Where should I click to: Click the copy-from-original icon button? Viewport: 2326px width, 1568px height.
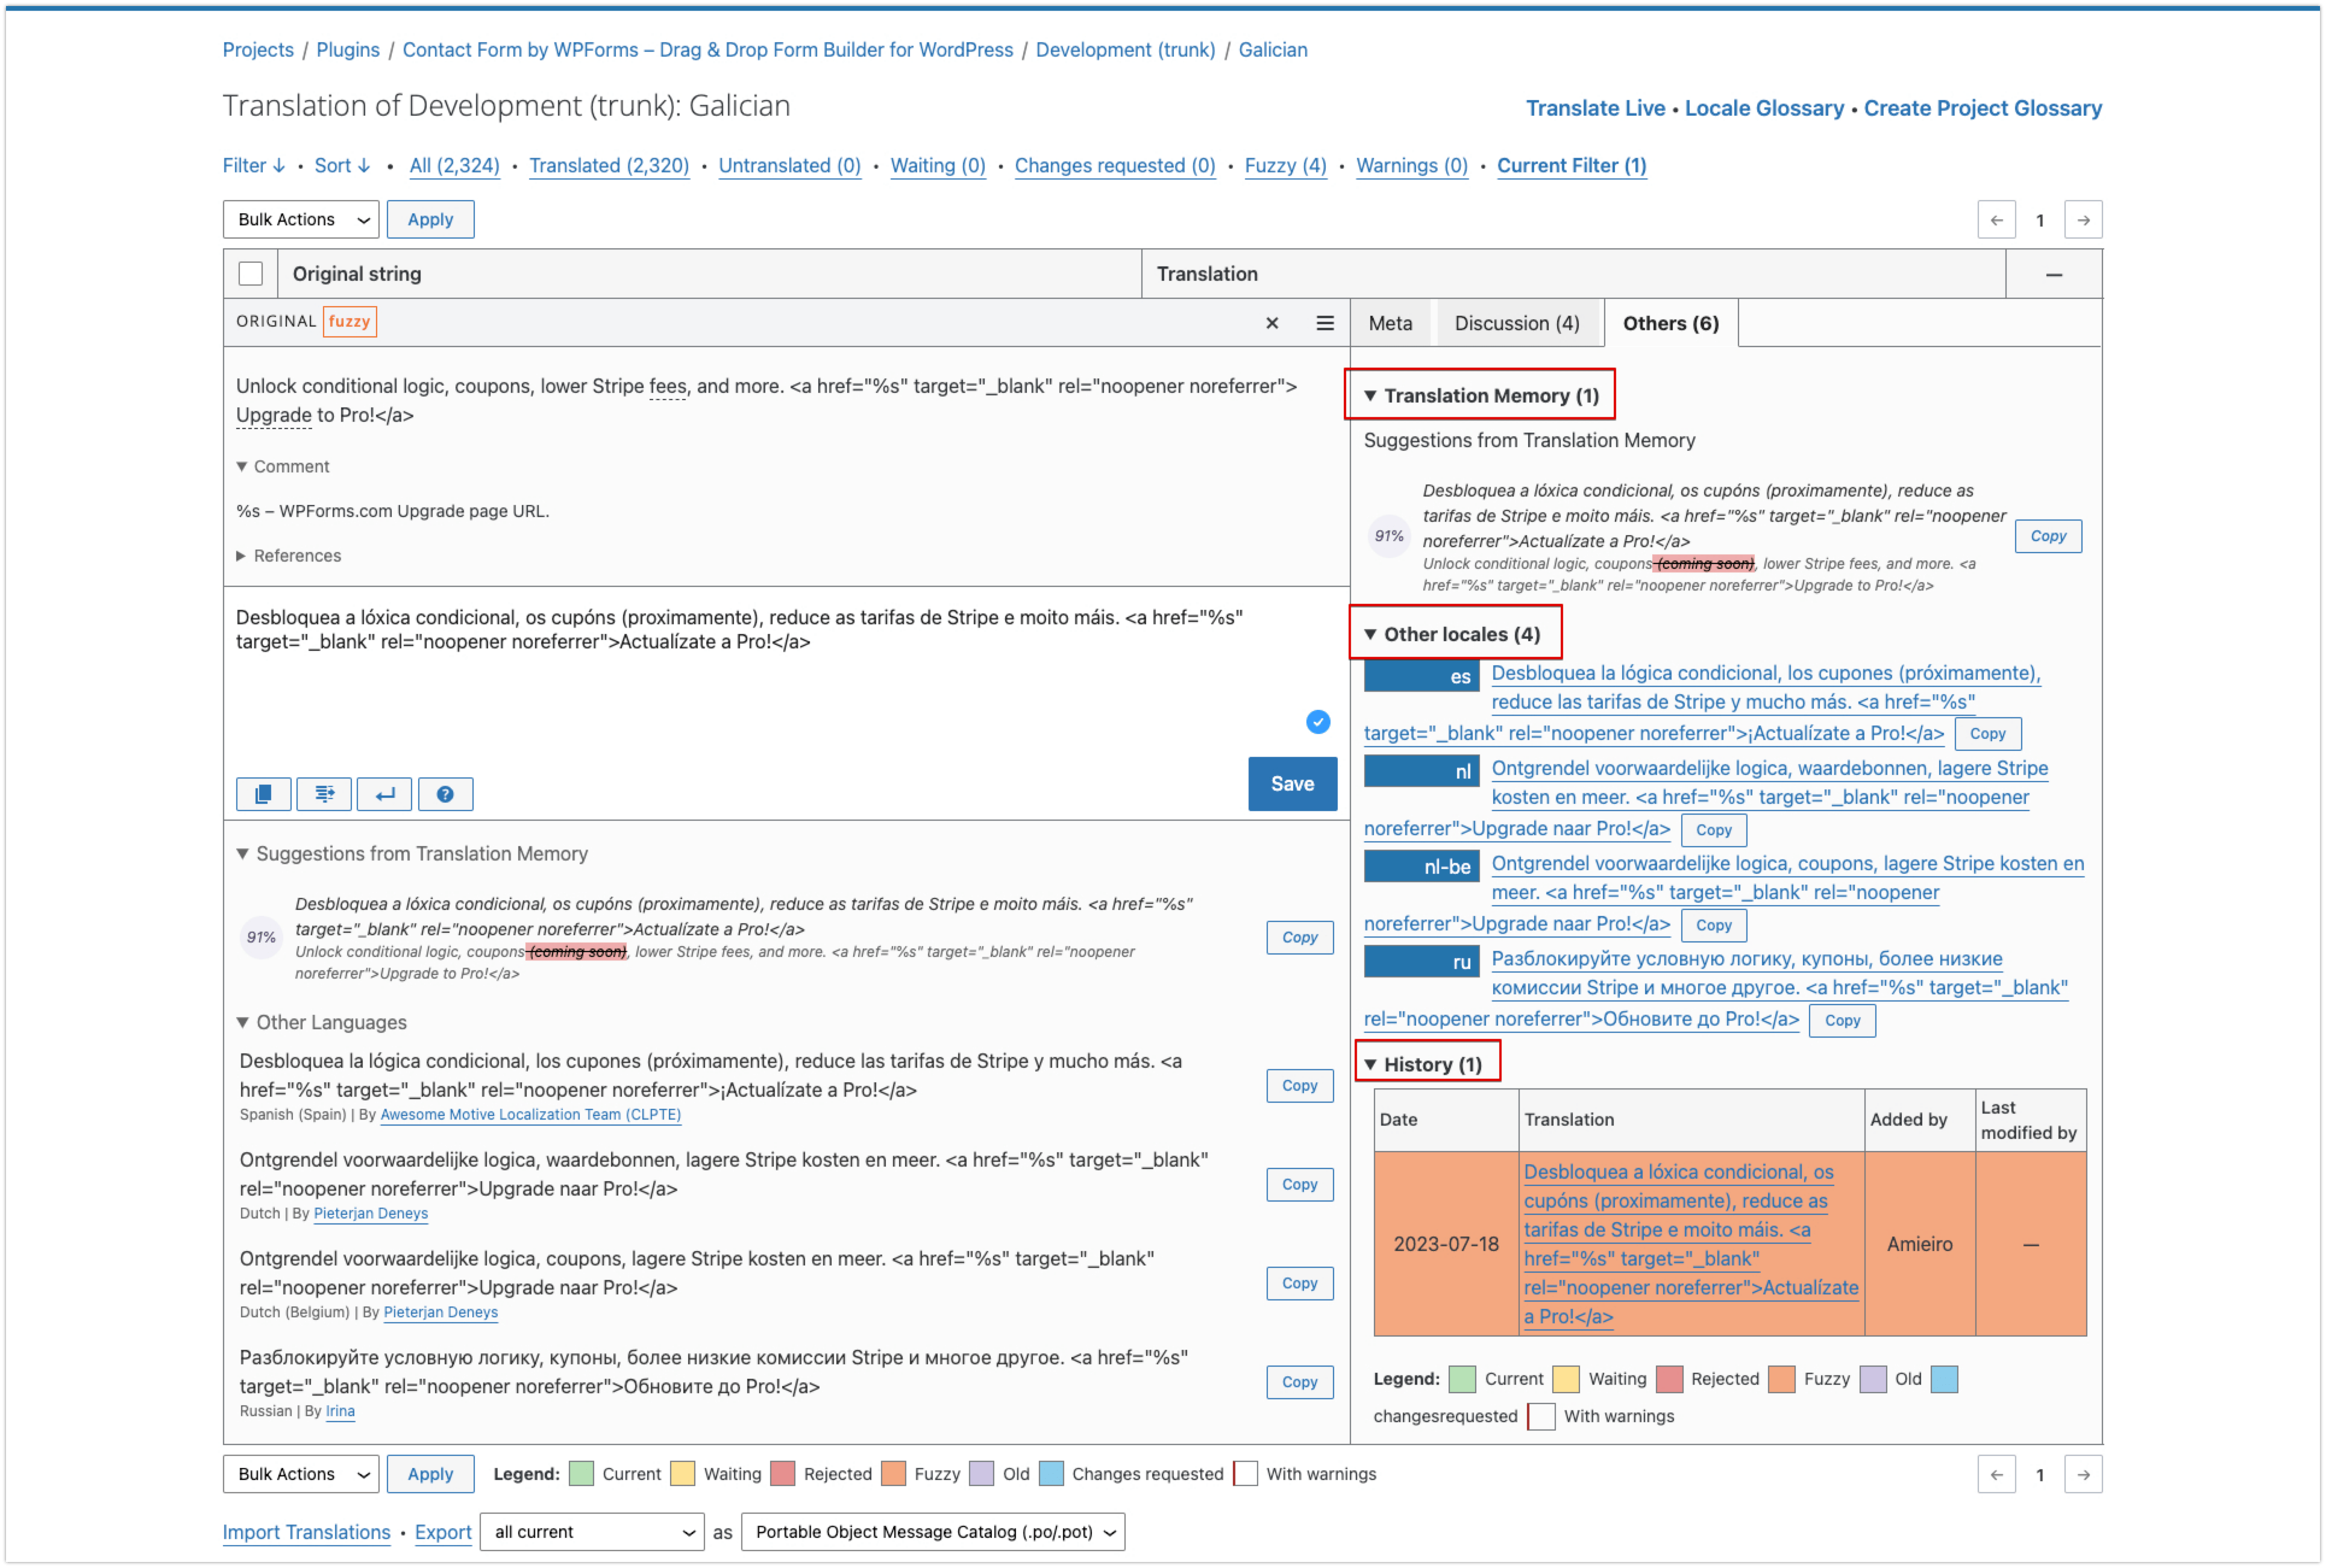(263, 794)
